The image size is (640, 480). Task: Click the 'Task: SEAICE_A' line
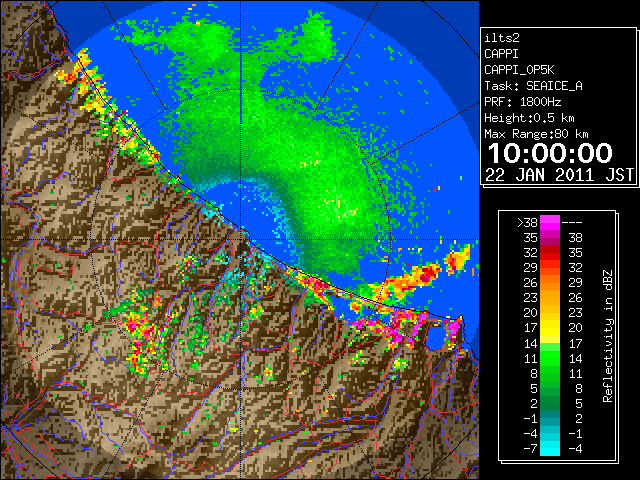pyautogui.click(x=533, y=86)
